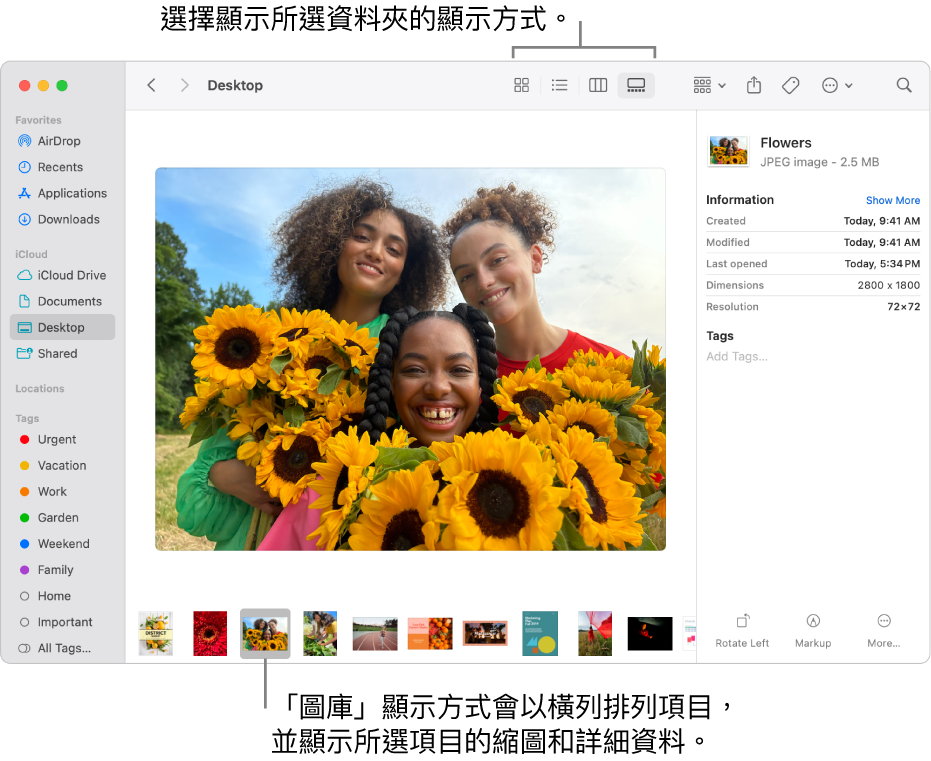The height and width of the screenshot is (761, 931).
Task: Go forward with the right chevron
Action: (x=185, y=85)
